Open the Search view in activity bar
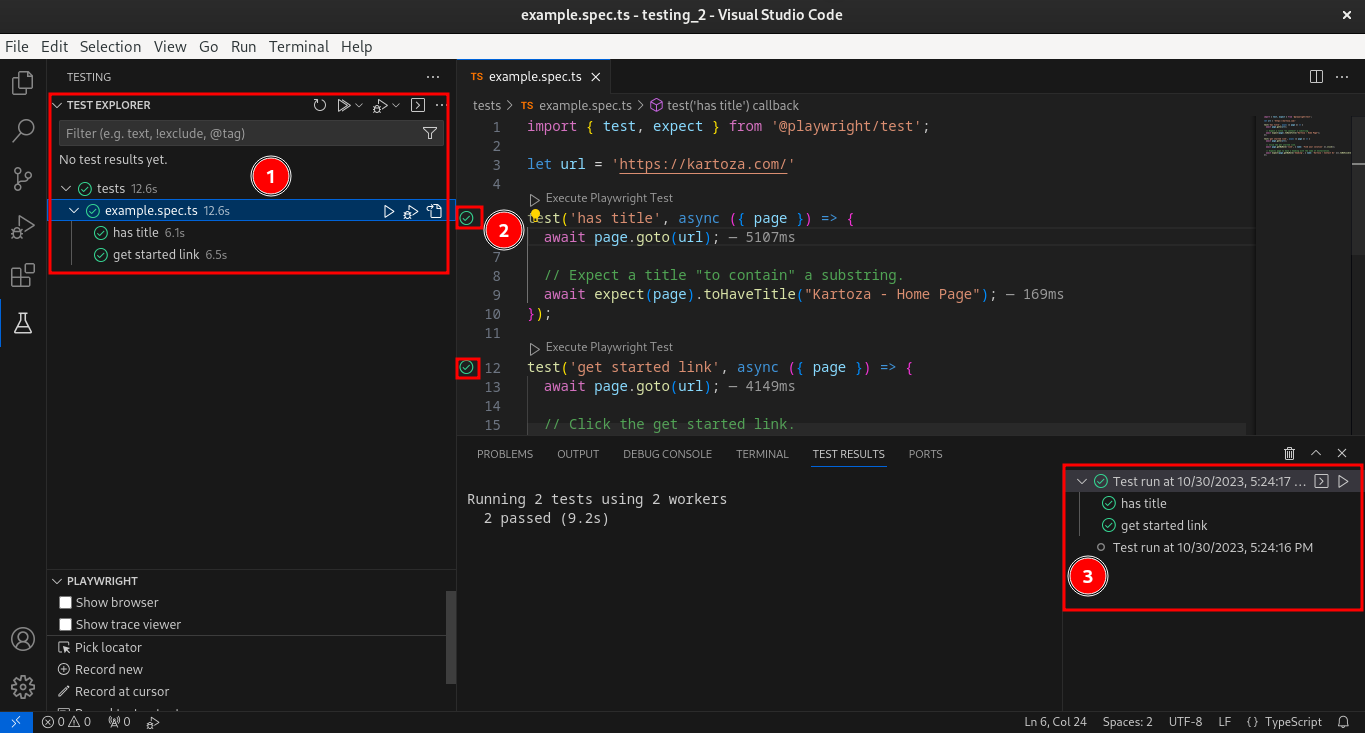 (x=23, y=131)
